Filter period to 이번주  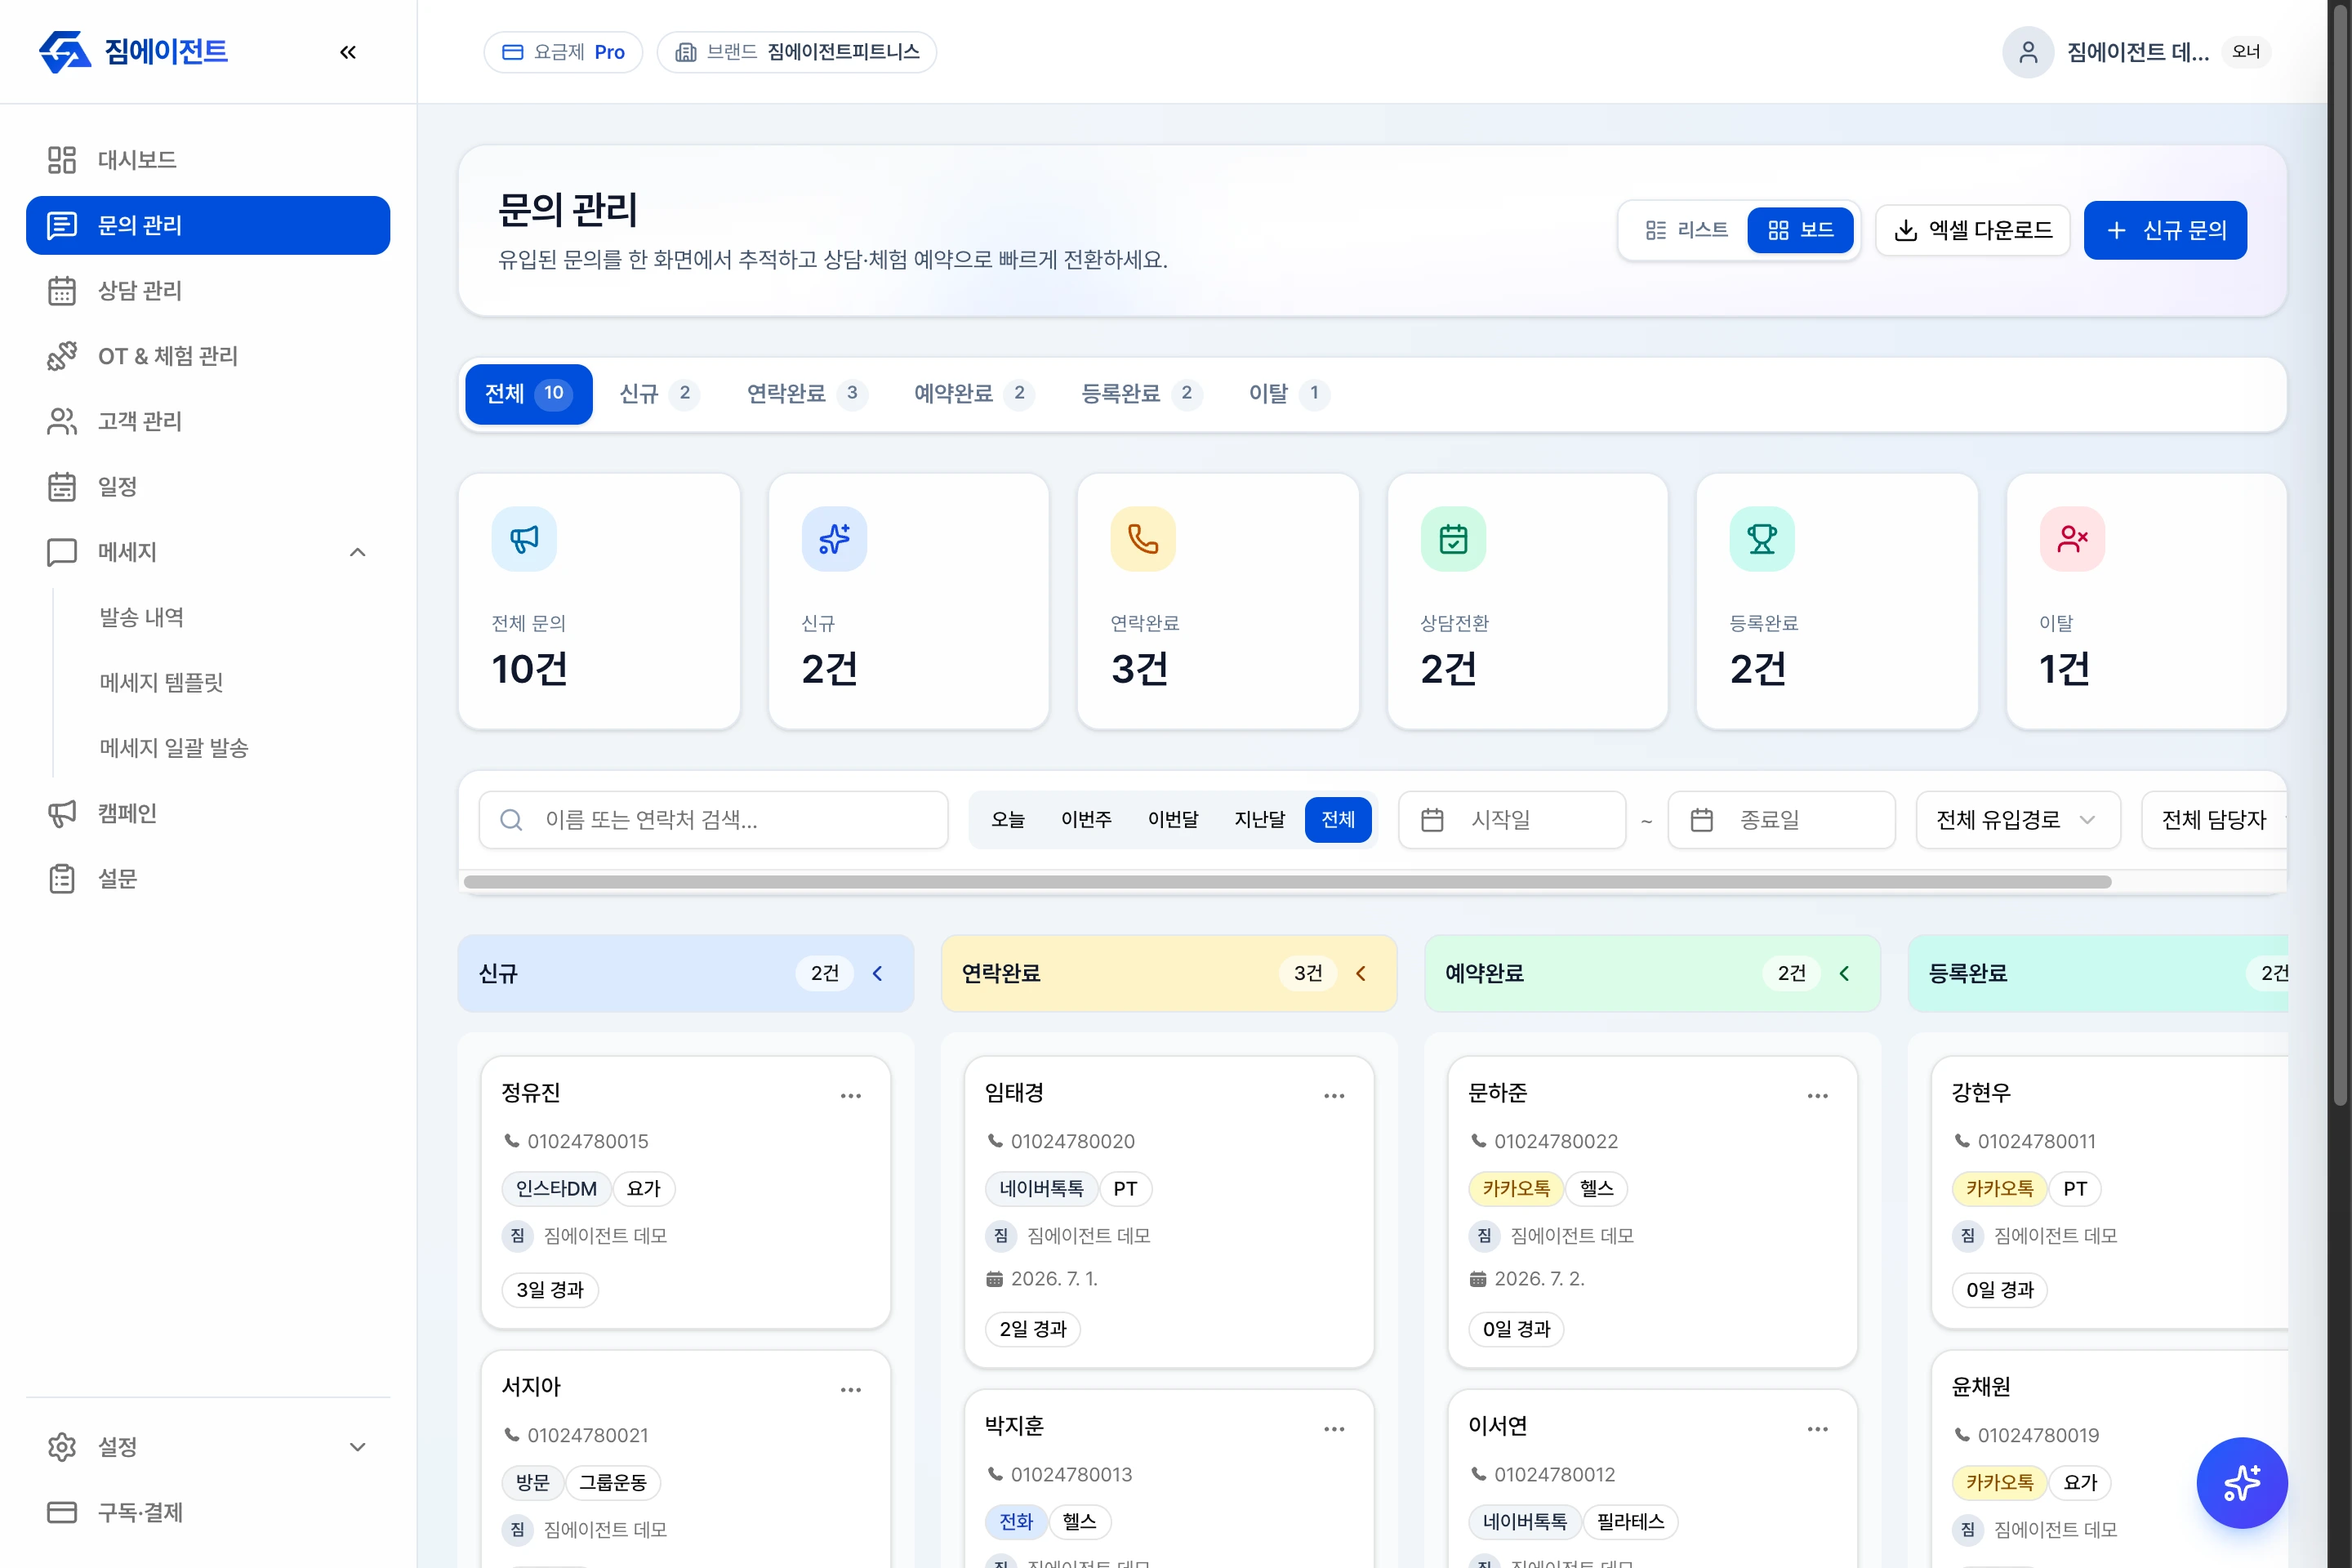[1086, 820]
